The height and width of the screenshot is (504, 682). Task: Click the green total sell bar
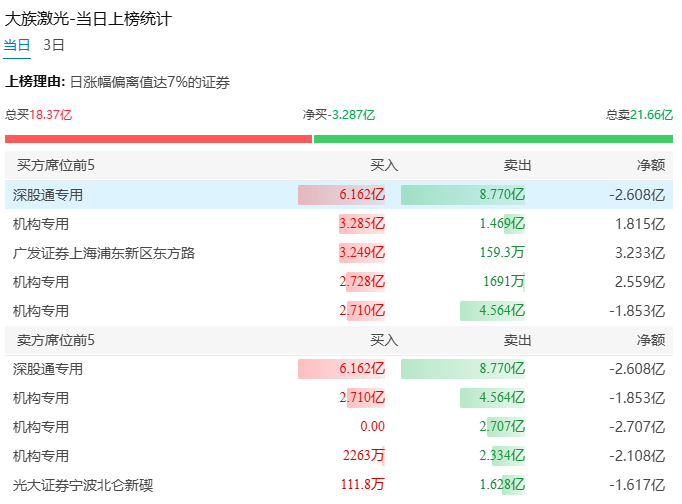click(x=493, y=139)
